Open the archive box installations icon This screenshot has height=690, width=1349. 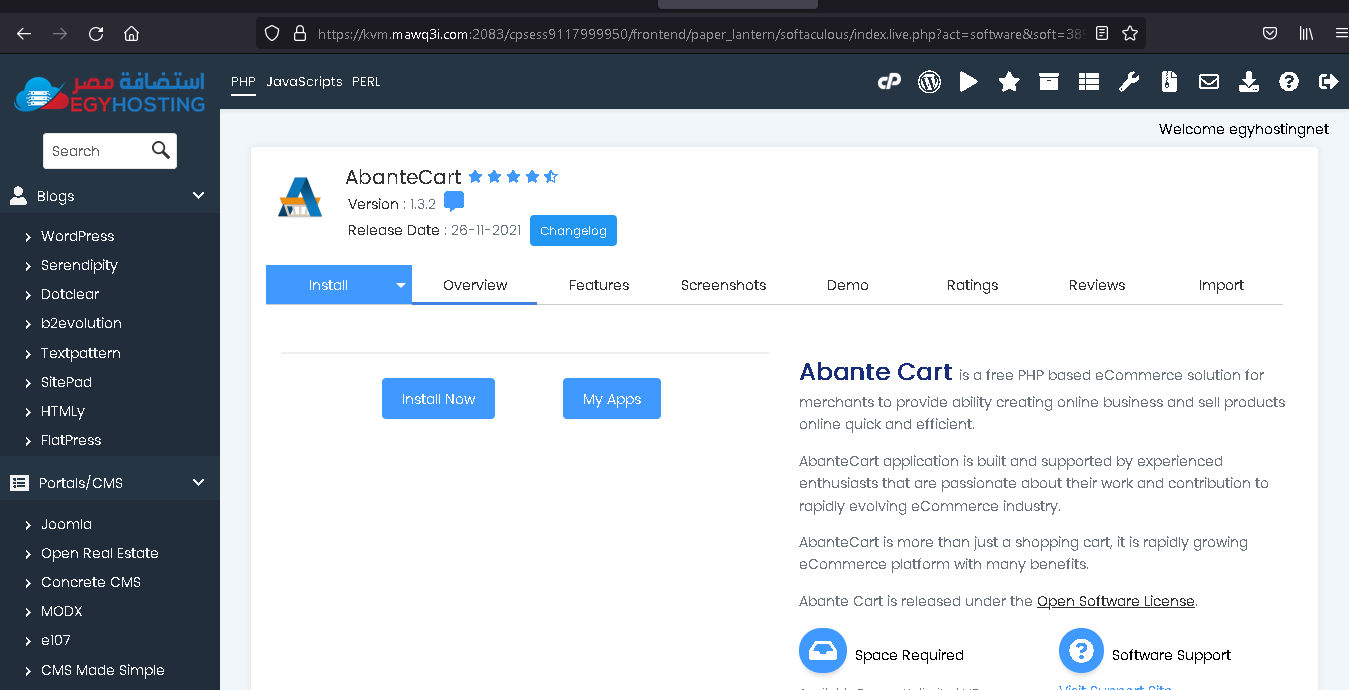tap(1049, 82)
